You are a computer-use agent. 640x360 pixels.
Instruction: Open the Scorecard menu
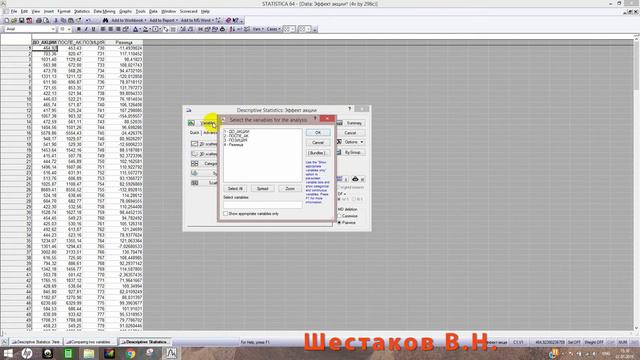coord(189,11)
